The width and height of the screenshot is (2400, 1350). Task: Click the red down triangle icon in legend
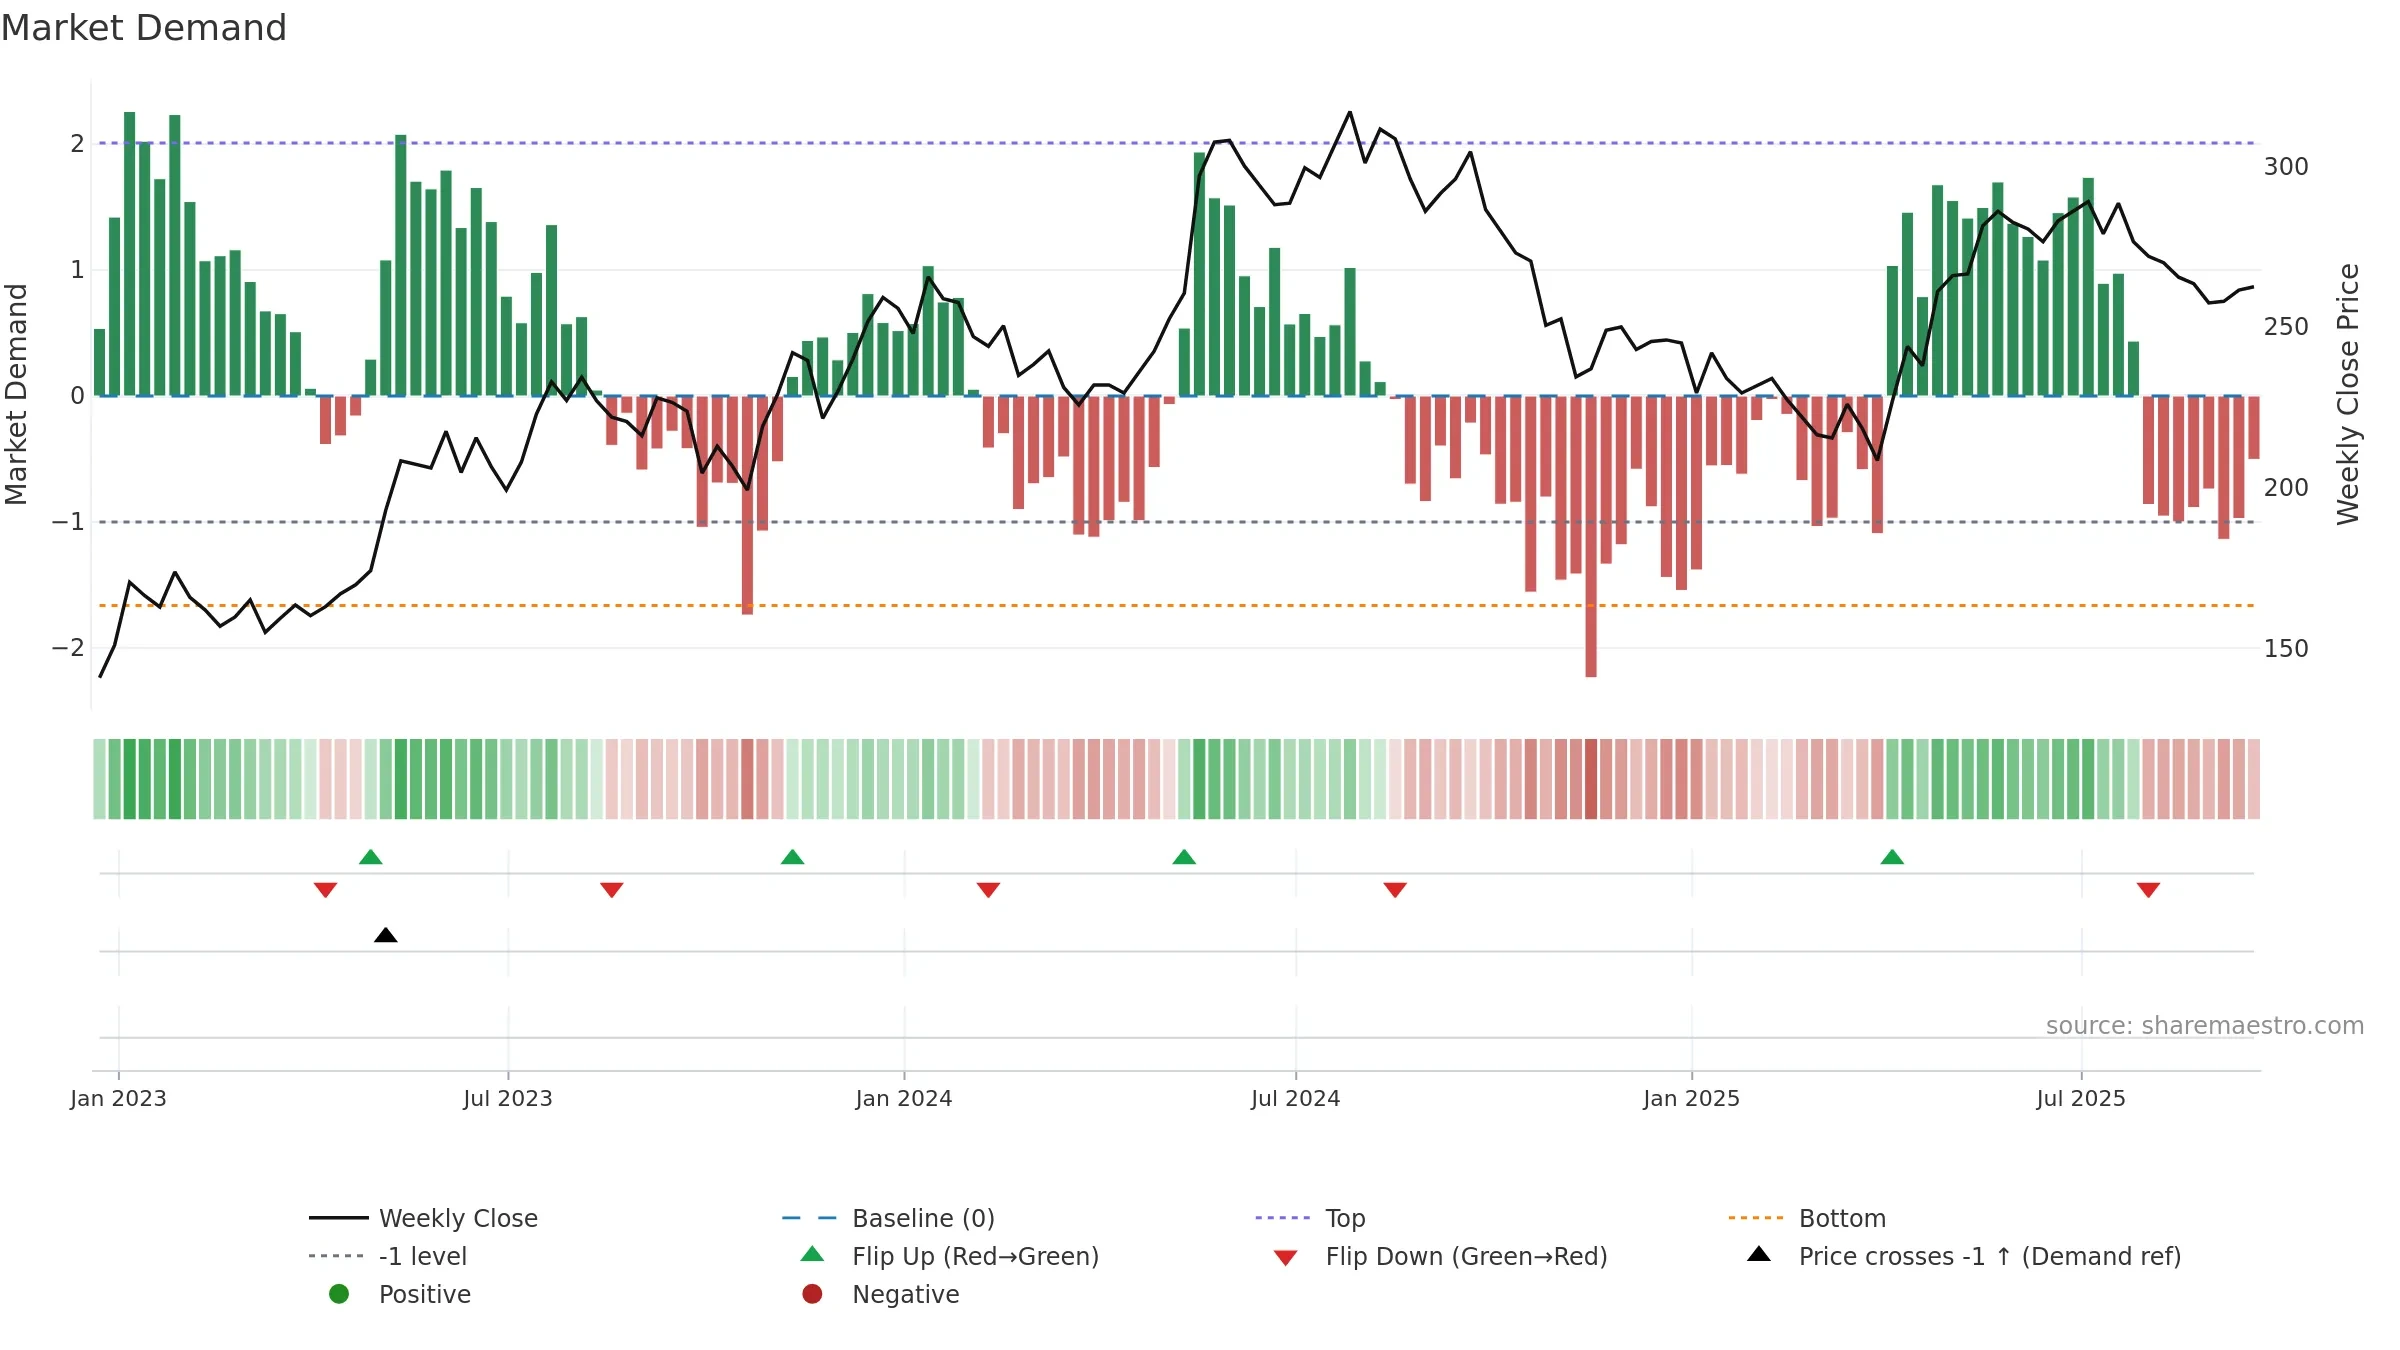(1286, 1258)
